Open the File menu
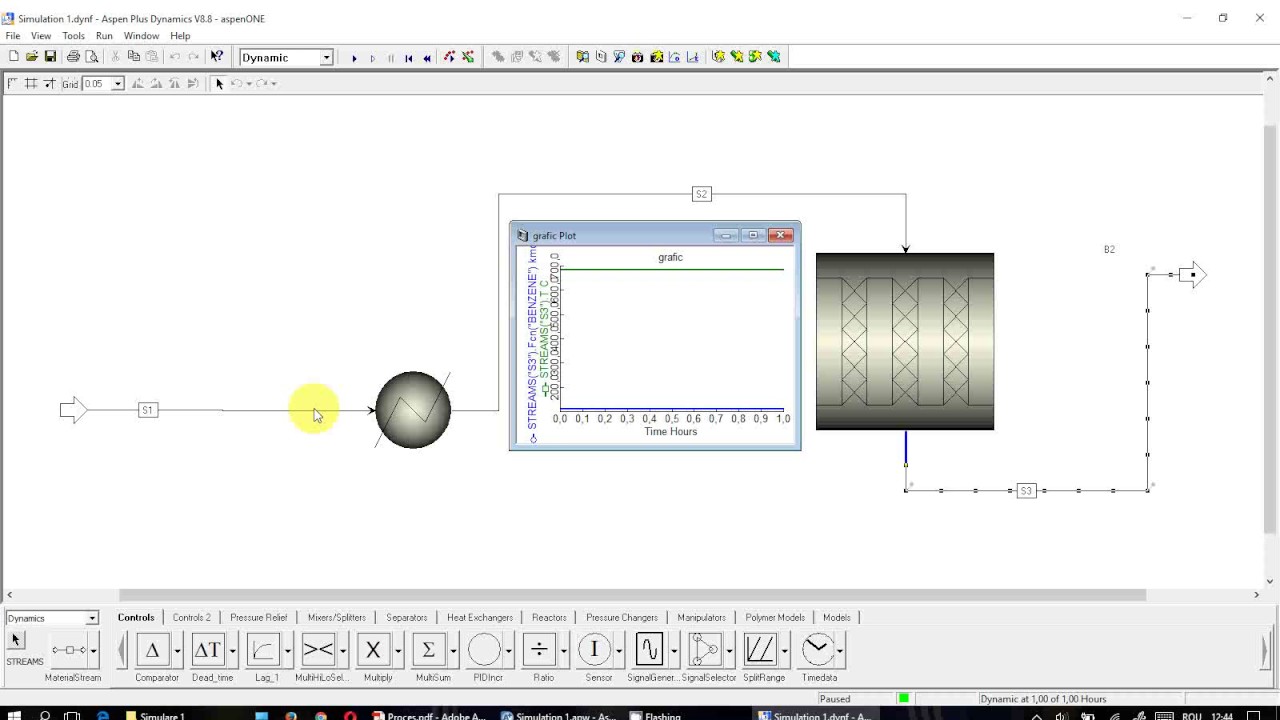The height and width of the screenshot is (720, 1280). tap(13, 36)
